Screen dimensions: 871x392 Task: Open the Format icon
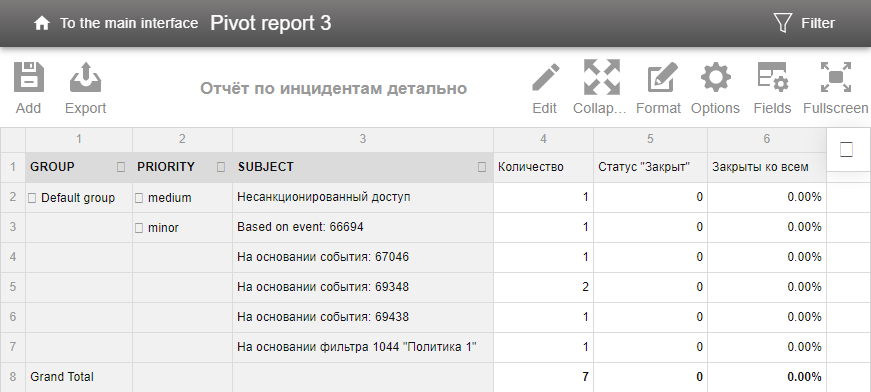coord(663,77)
